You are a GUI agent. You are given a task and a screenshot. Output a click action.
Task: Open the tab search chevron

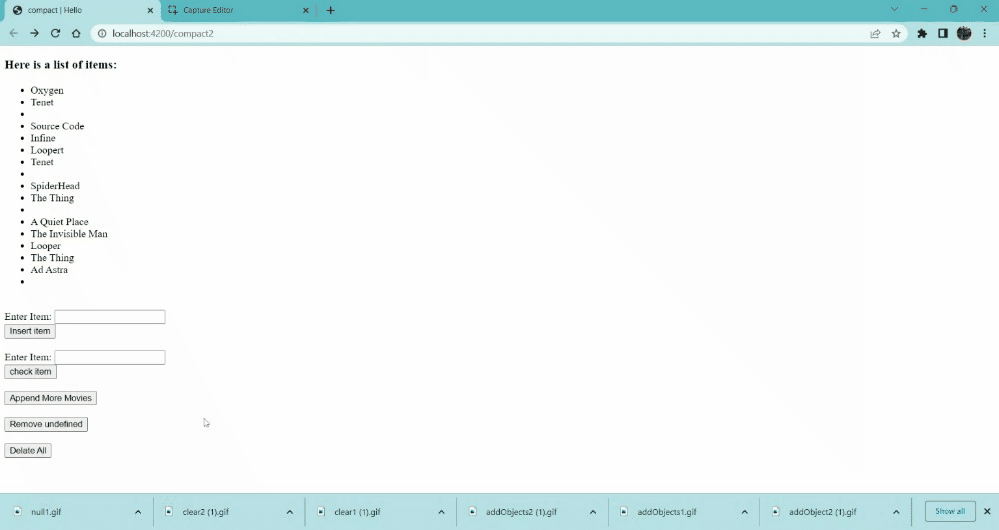pos(894,10)
